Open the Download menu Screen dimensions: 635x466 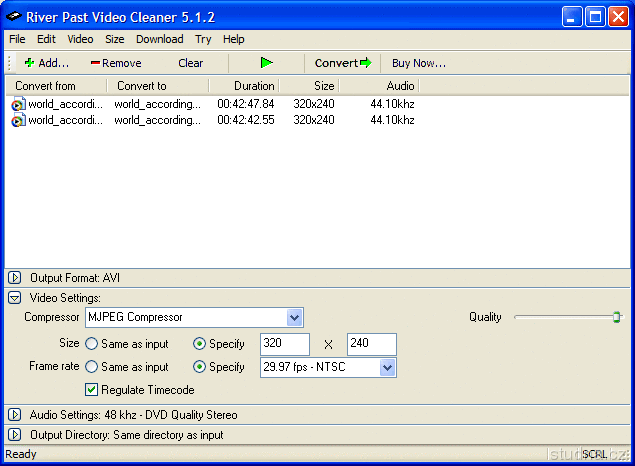[159, 39]
